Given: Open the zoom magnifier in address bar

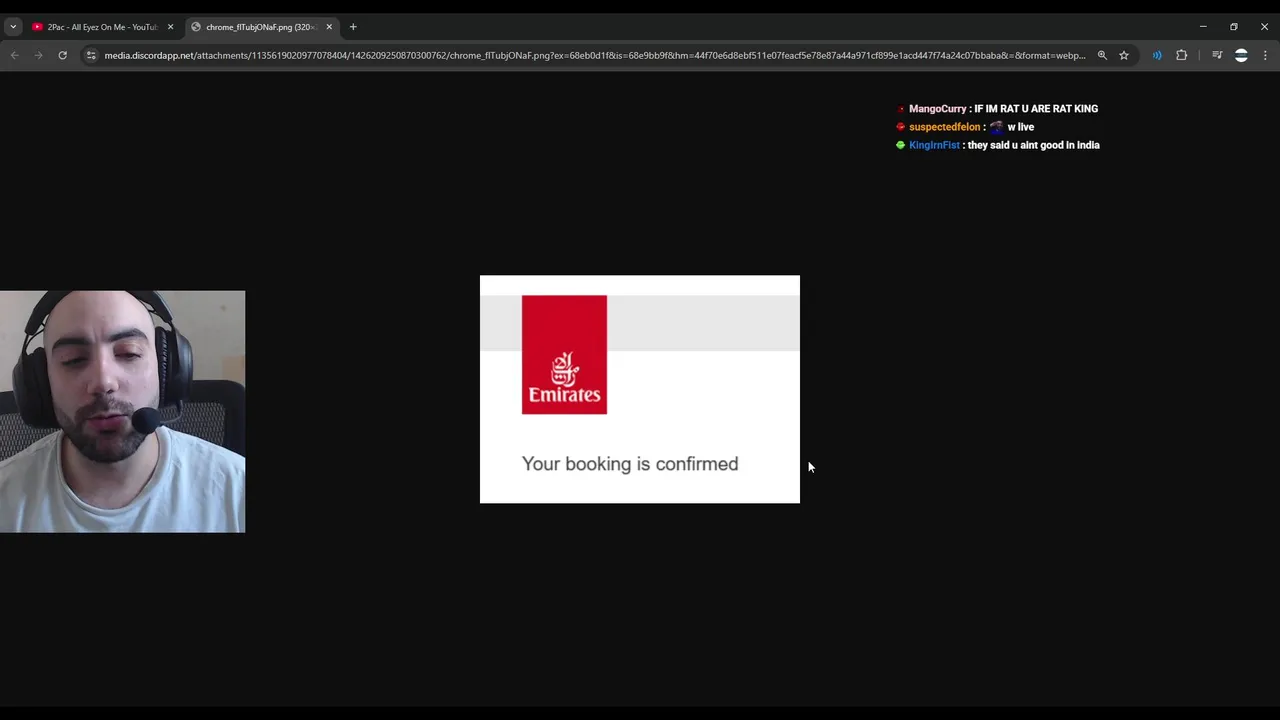Looking at the screenshot, I should tap(1102, 55).
